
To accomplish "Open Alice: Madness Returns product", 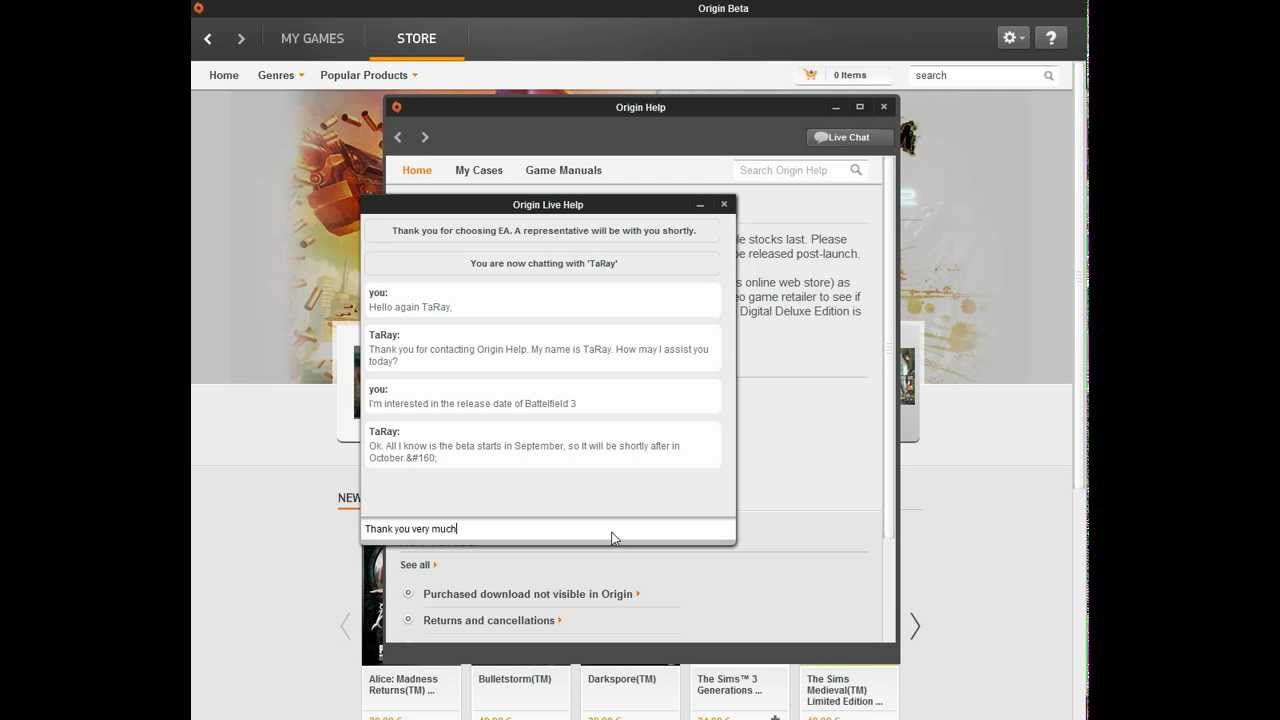I will click(x=403, y=684).
